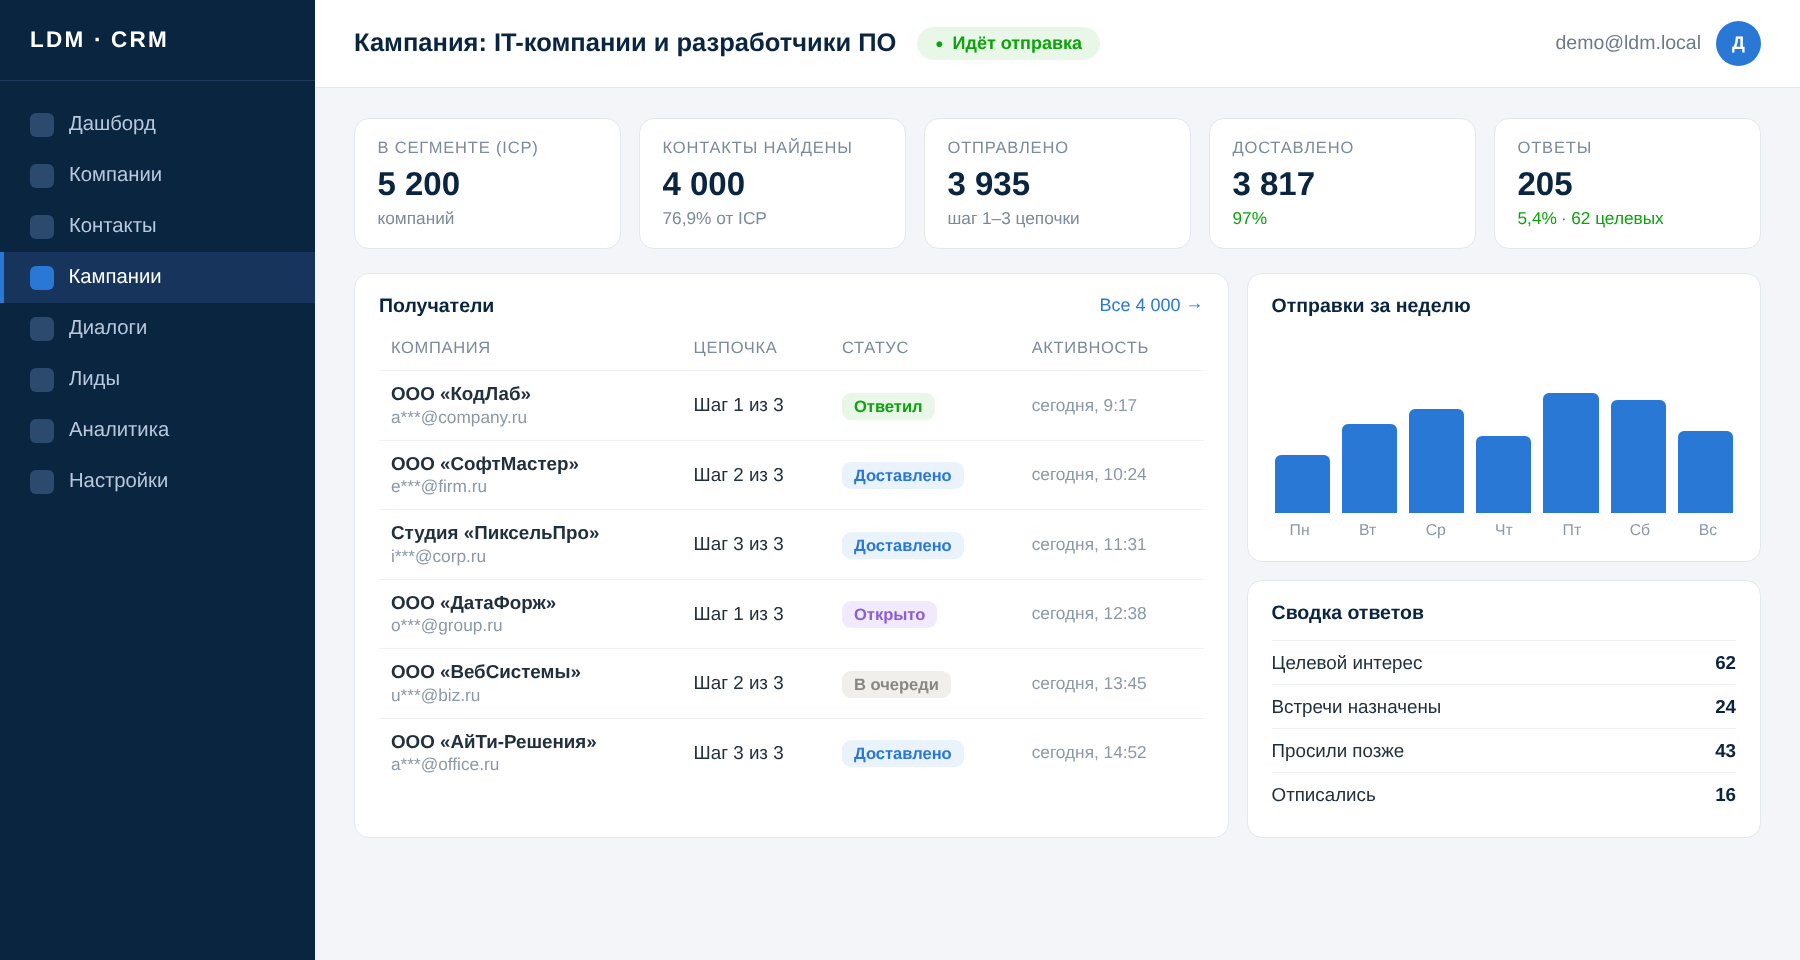Open Дашборд in the sidebar

(157, 124)
